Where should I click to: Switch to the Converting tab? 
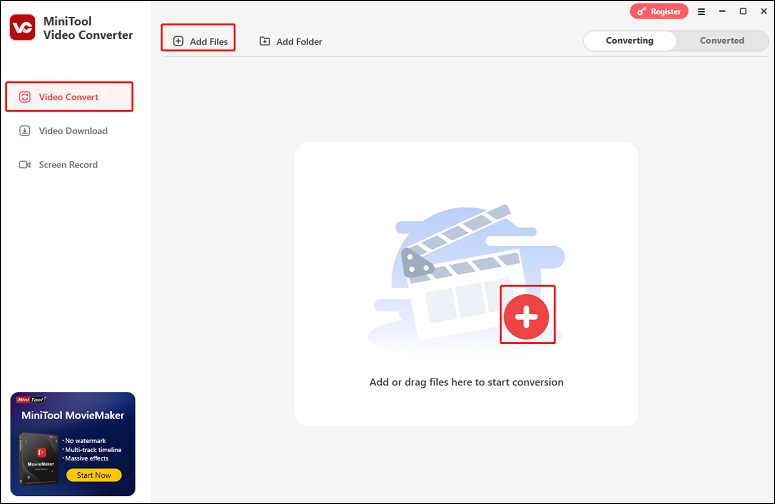click(629, 41)
